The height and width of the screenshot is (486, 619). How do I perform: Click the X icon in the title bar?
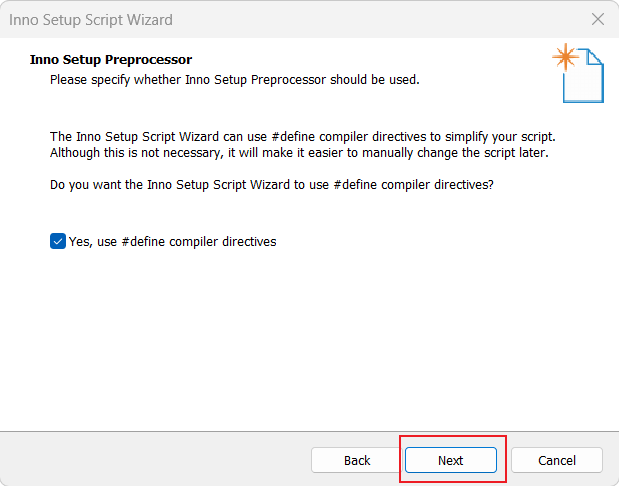click(598, 19)
